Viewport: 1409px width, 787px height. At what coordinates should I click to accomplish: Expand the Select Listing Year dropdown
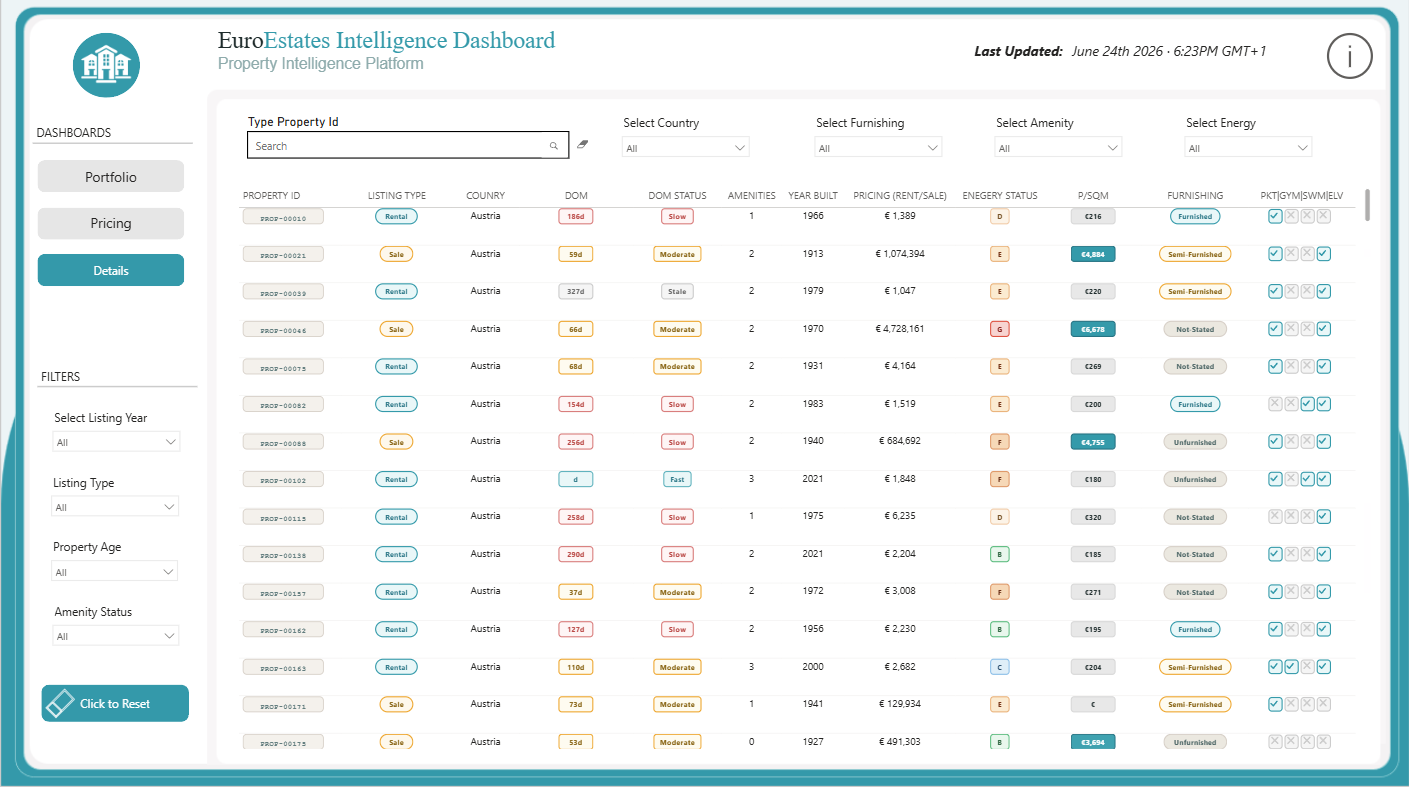tap(116, 442)
